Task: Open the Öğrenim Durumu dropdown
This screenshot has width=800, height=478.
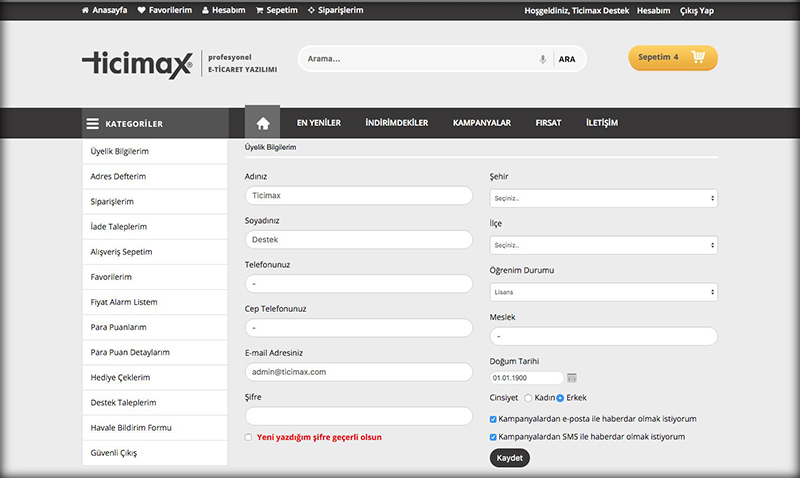Action: (x=603, y=292)
